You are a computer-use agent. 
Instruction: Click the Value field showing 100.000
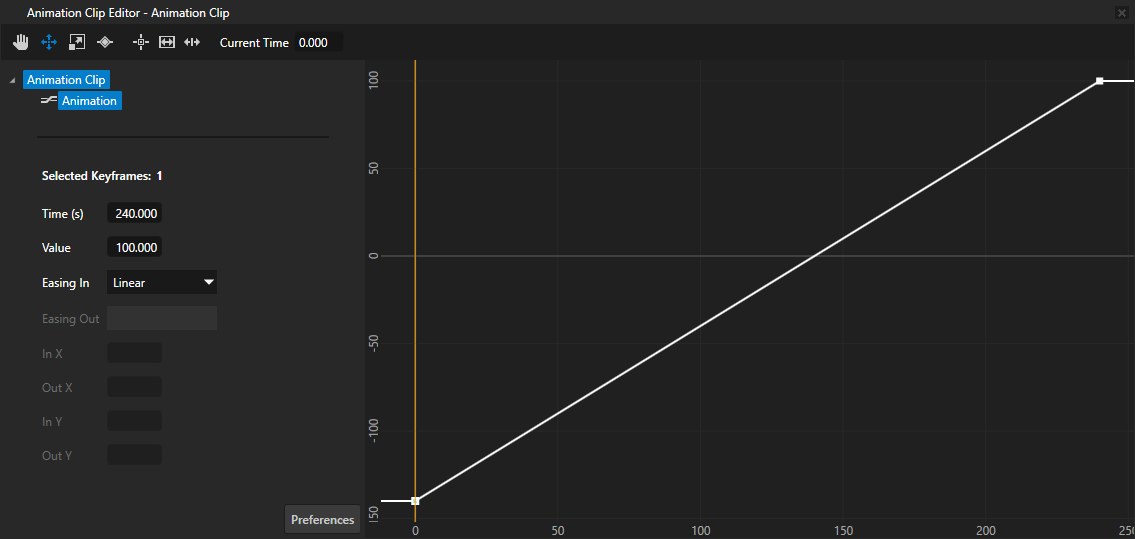[x=134, y=248]
